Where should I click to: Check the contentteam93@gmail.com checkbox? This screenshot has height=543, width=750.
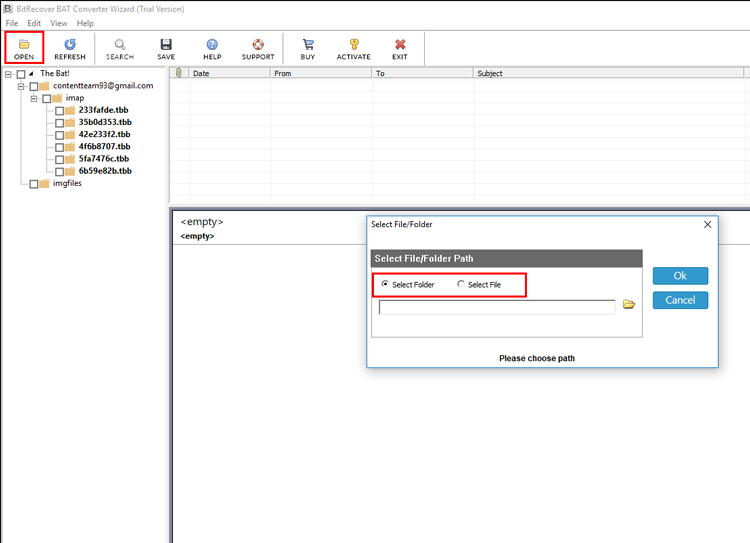coord(33,87)
